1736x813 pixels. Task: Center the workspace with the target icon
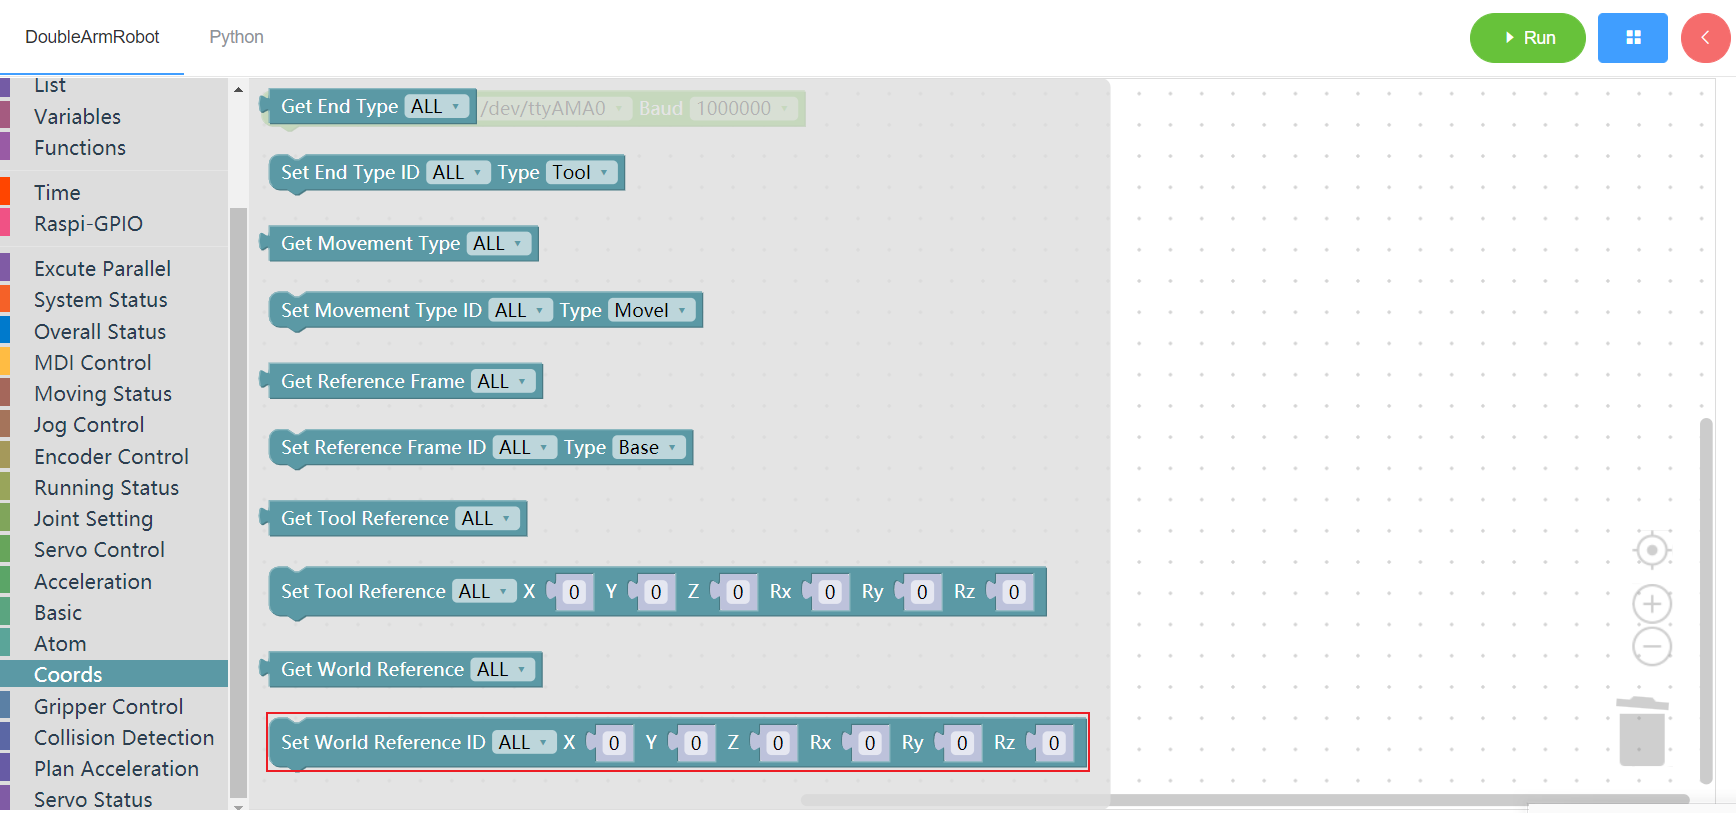tap(1652, 550)
